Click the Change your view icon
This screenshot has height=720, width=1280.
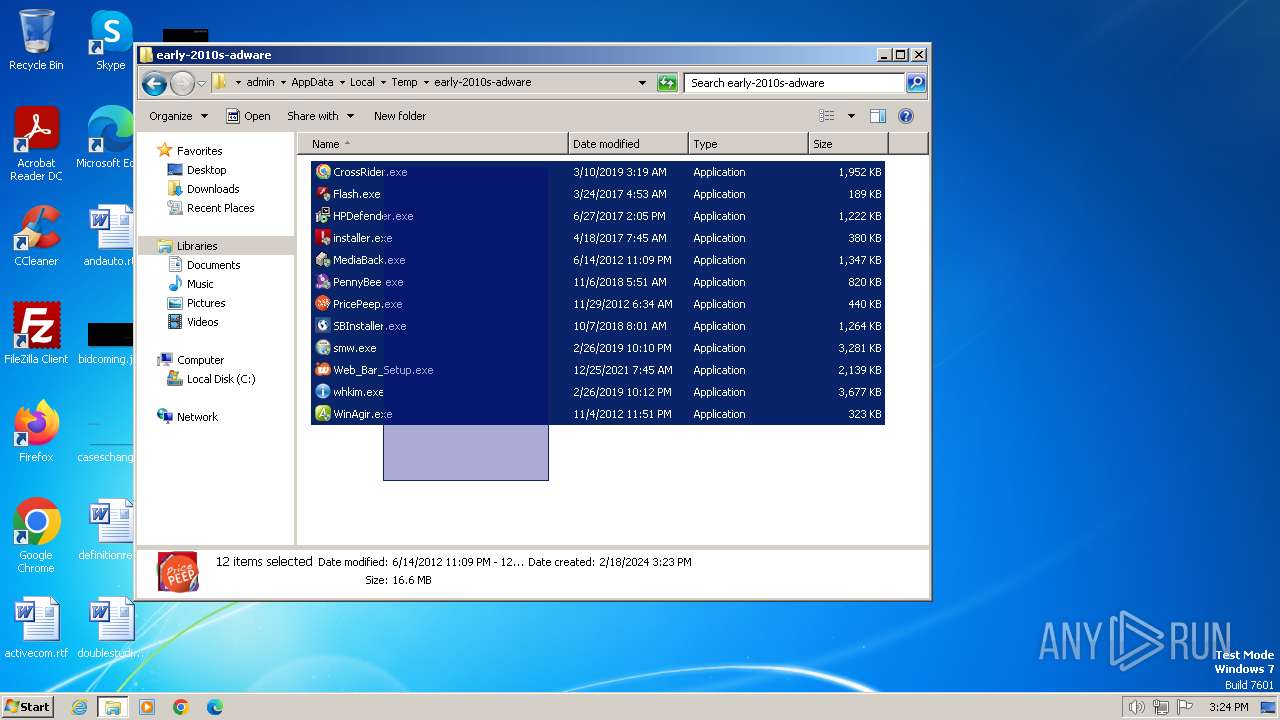[827, 116]
